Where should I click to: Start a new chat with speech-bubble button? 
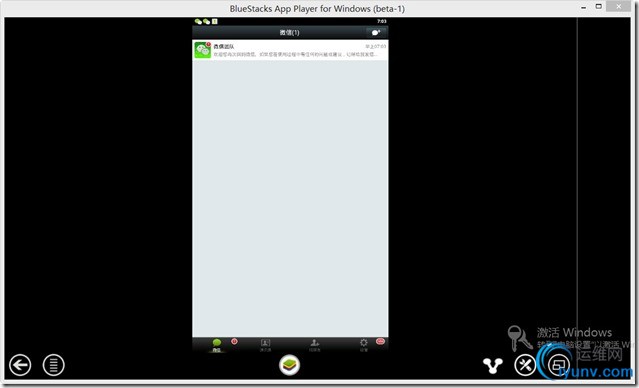(x=375, y=33)
